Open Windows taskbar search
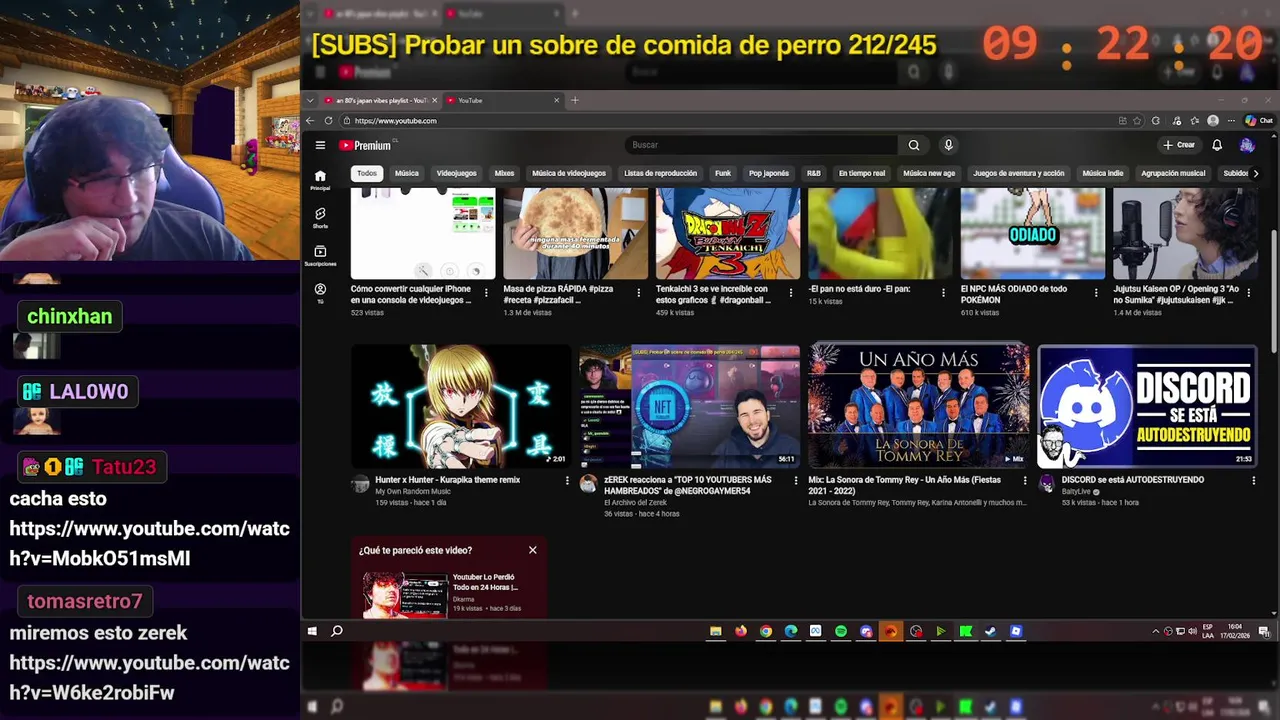The height and width of the screenshot is (720, 1280). click(337, 631)
